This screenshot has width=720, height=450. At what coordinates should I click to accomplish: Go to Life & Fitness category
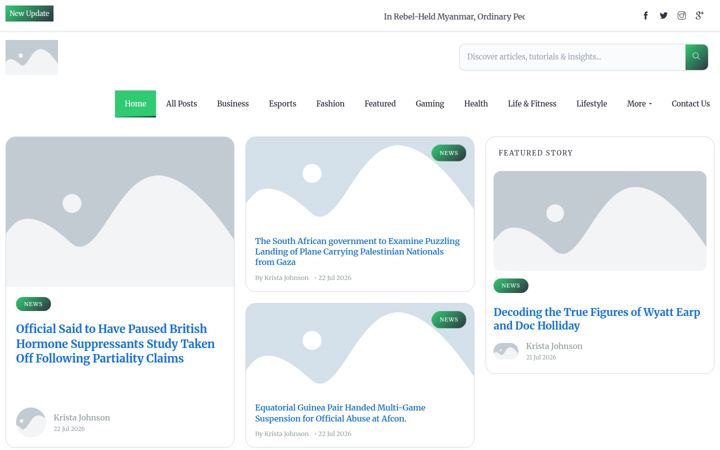(x=532, y=104)
